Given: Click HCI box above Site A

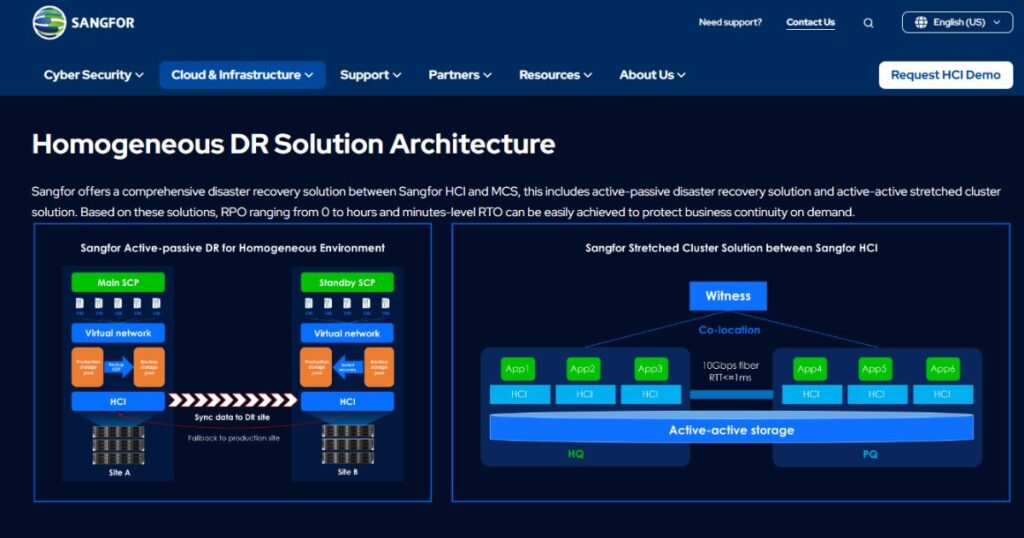Looking at the screenshot, I should [118, 401].
